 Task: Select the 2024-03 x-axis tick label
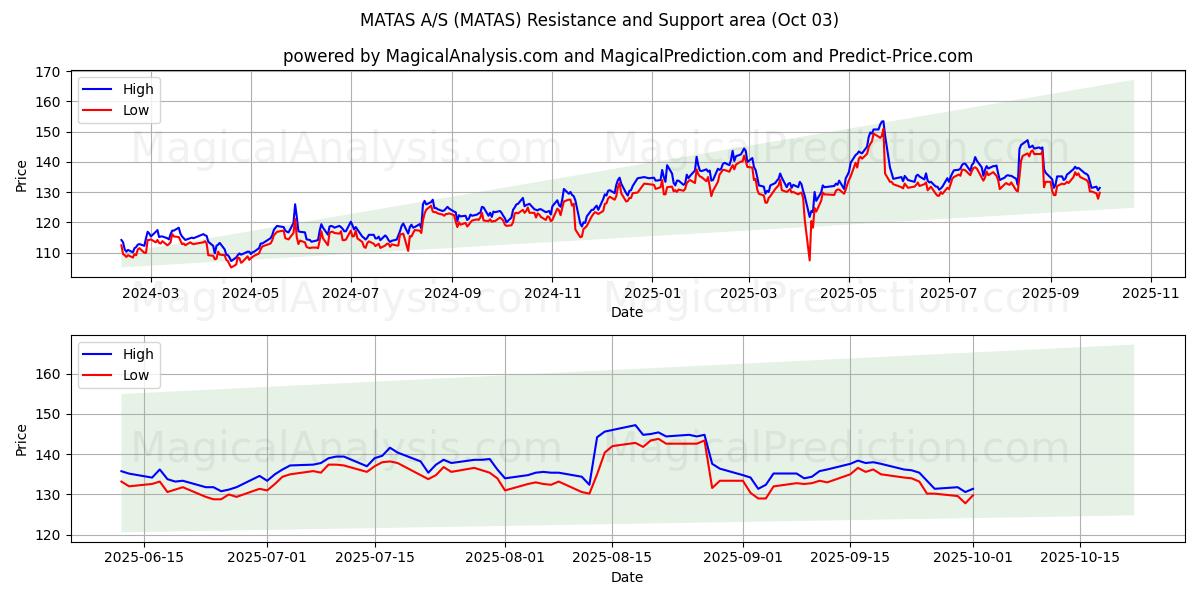[151, 293]
